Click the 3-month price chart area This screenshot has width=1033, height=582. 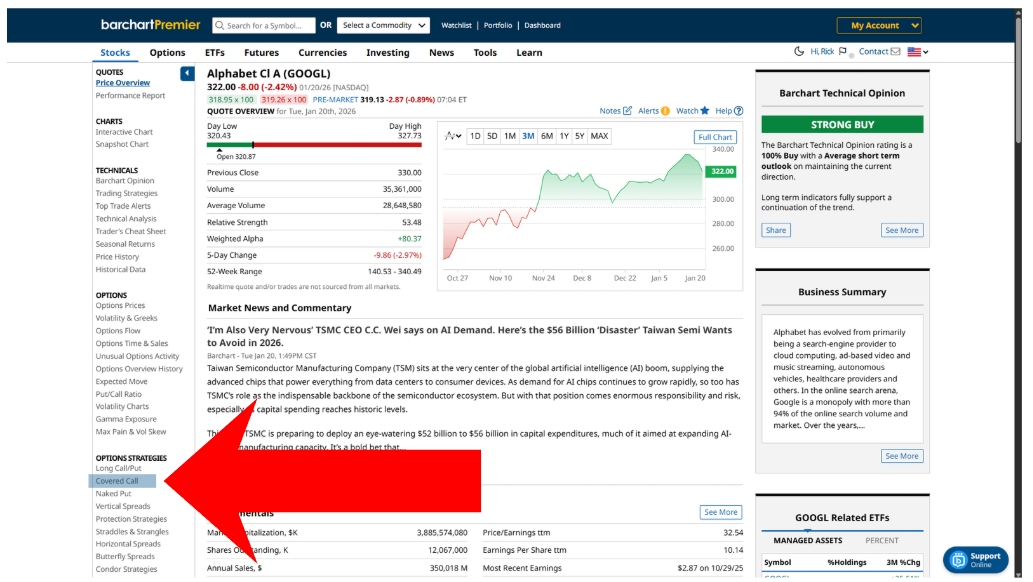click(x=573, y=208)
